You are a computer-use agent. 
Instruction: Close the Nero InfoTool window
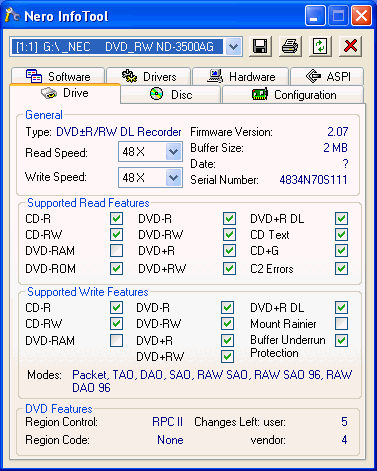(361, 16)
